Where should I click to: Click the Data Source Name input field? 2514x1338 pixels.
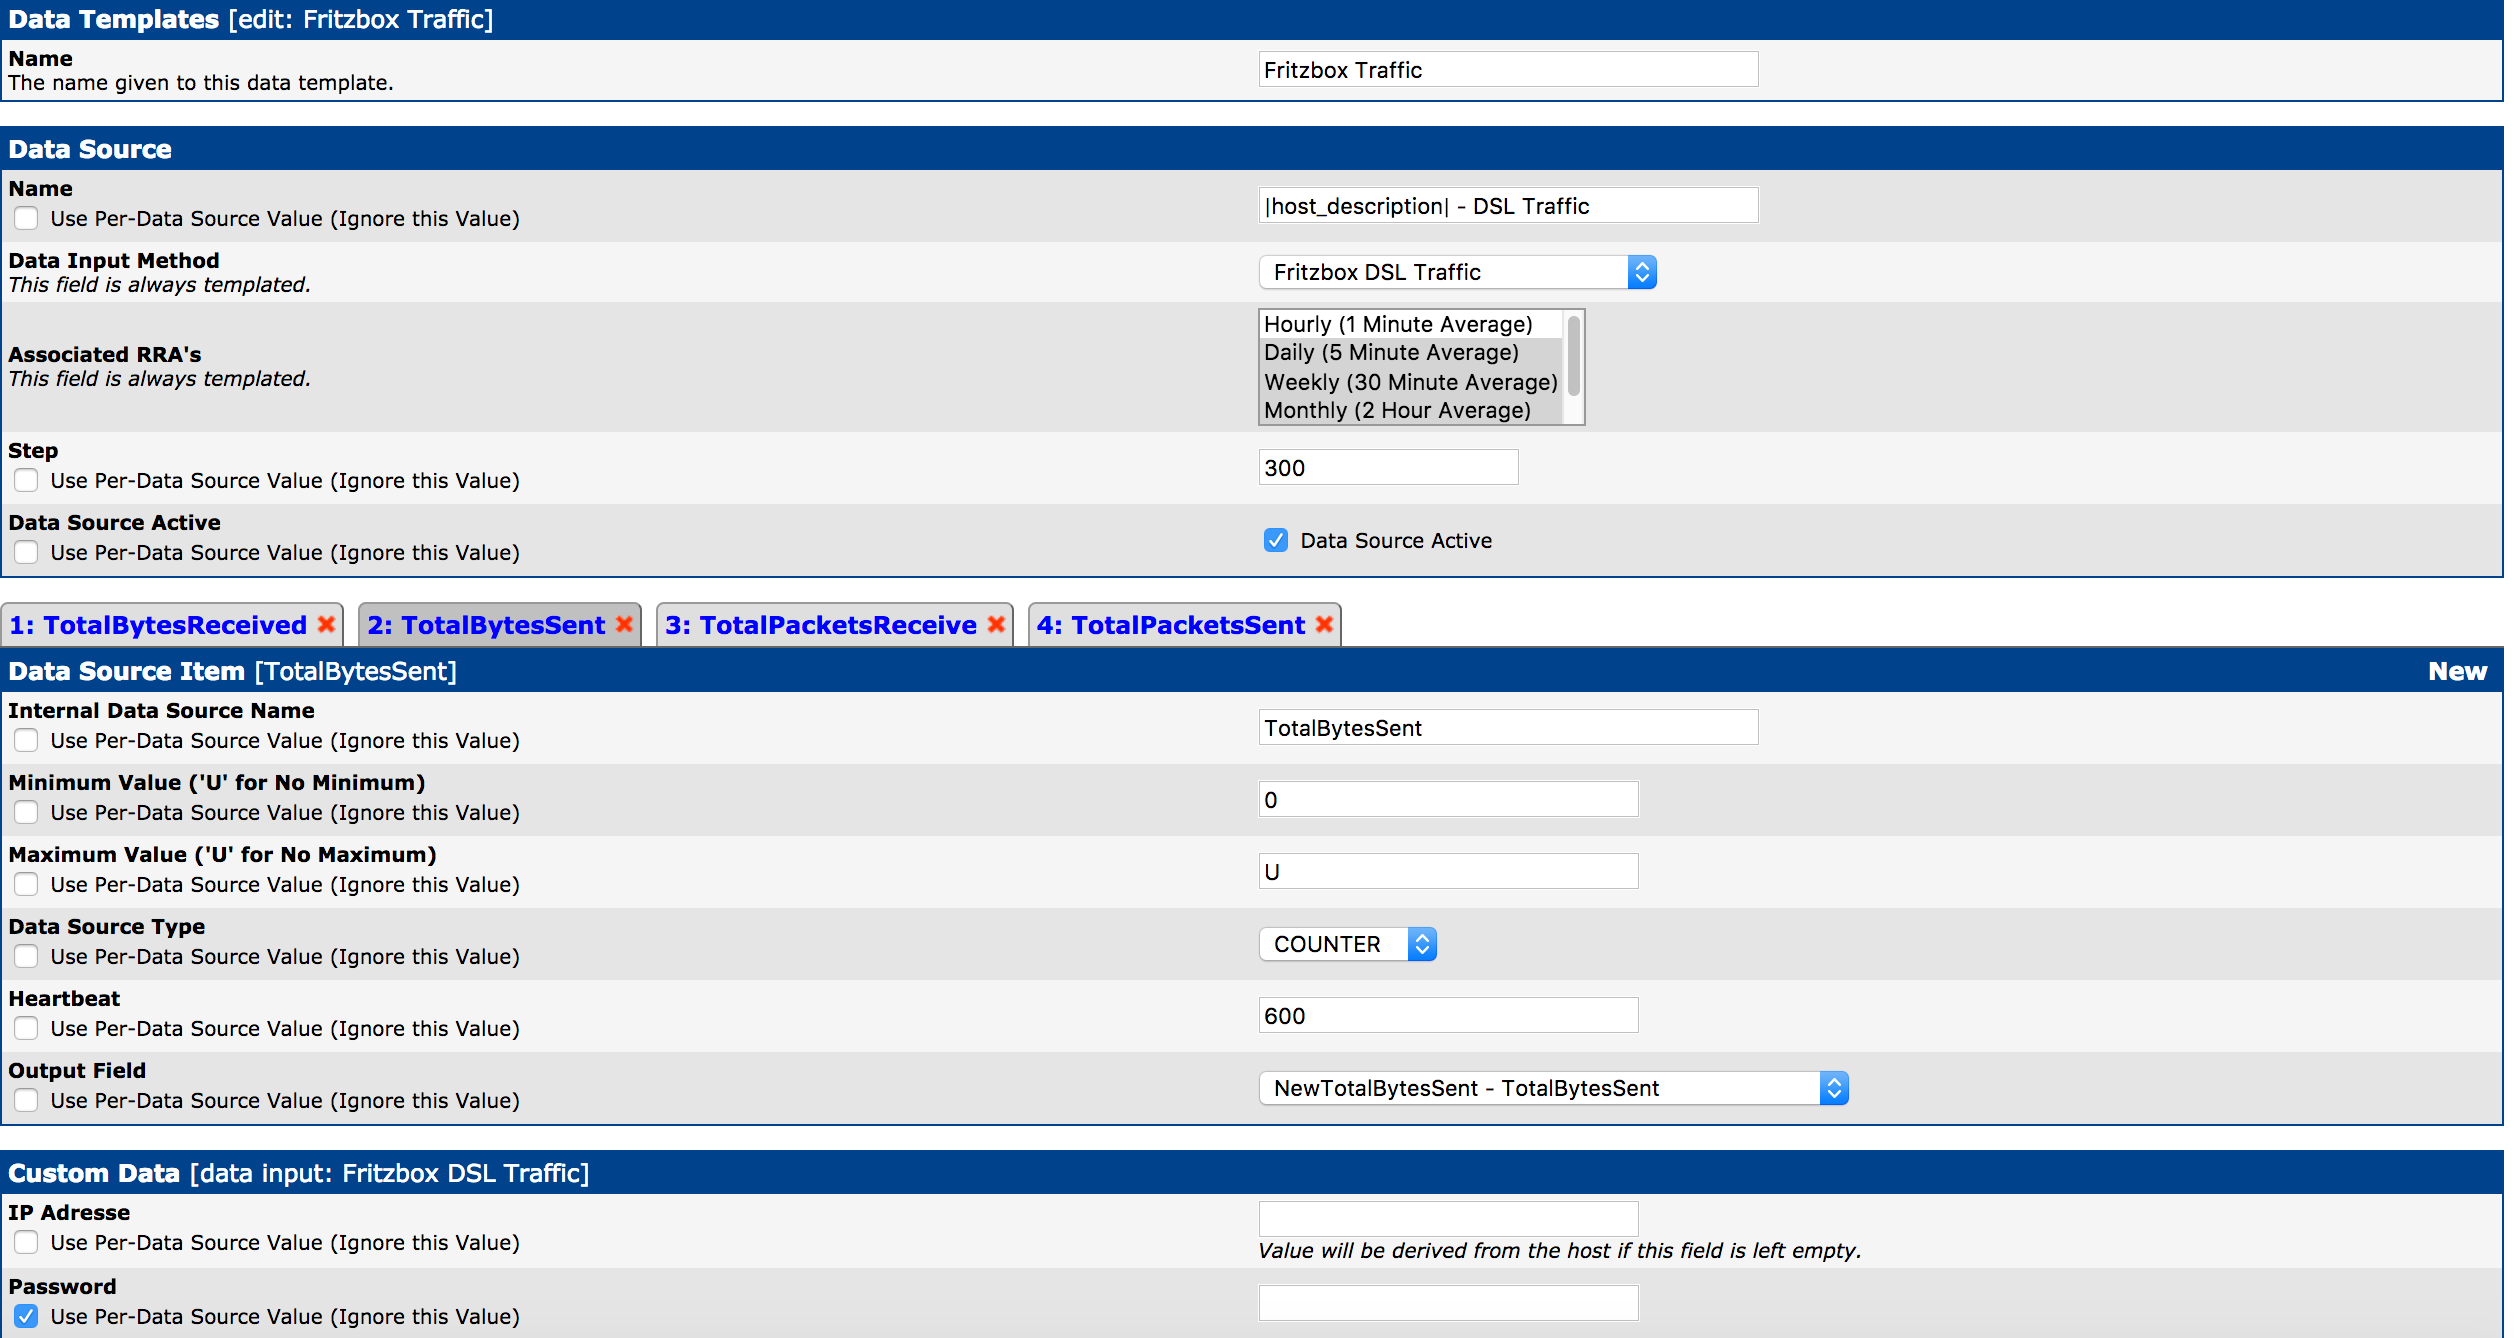[1508, 205]
